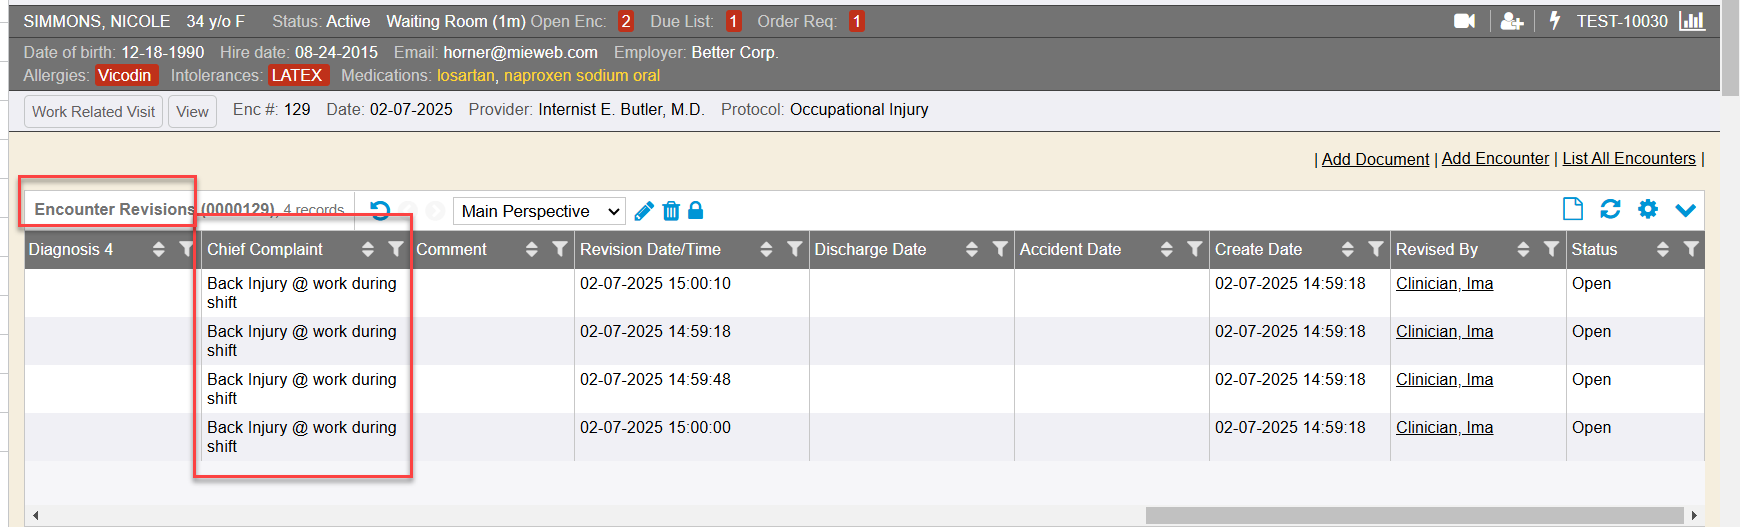This screenshot has width=1740, height=527.
Task: Open the List All Encounters link
Action: click(1629, 159)
